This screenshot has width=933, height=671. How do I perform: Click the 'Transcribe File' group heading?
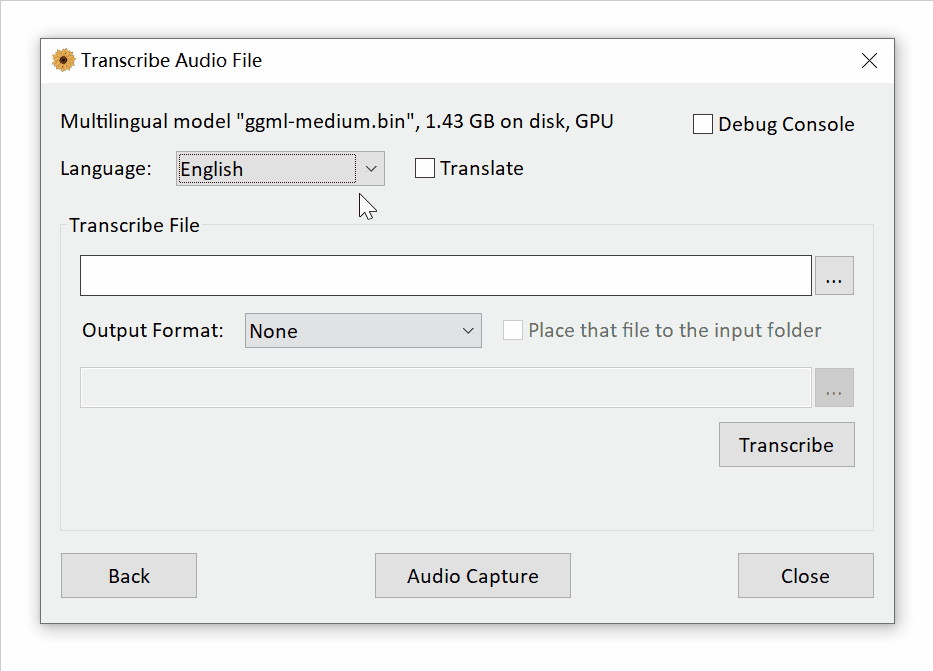(x=134, y=226)
